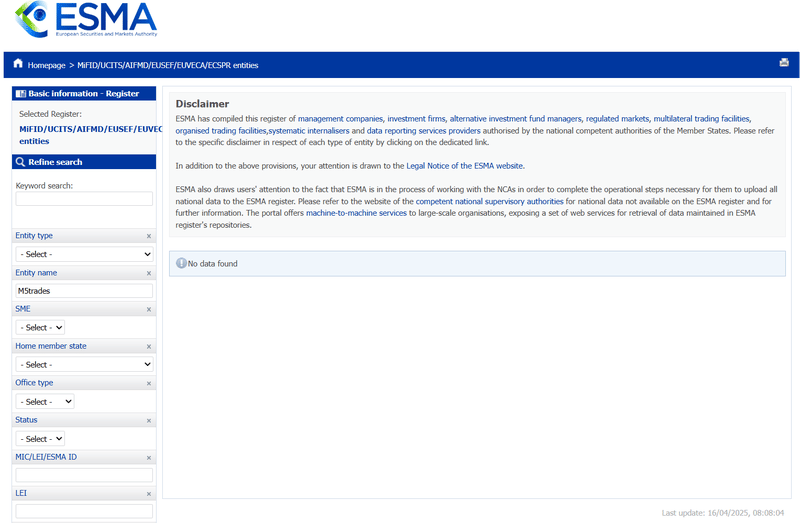This screenshot has height=523, width=800.
Task: Click the No data found info icon
Action: pyautogui.click(x=181, y=263)
